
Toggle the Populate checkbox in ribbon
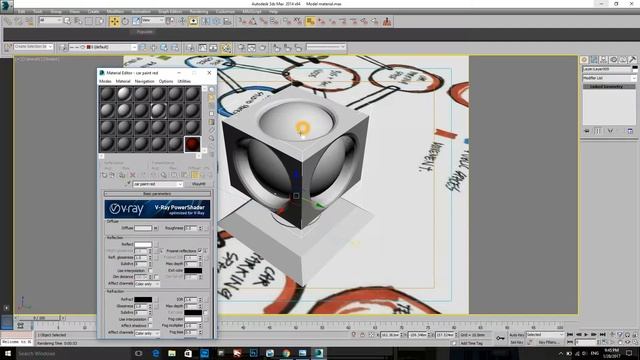coord(144,32)
